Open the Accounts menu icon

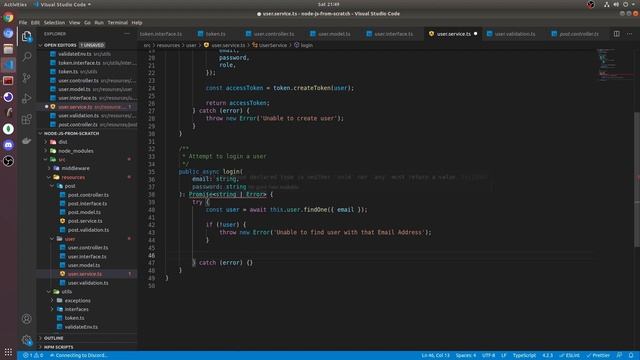27,319
